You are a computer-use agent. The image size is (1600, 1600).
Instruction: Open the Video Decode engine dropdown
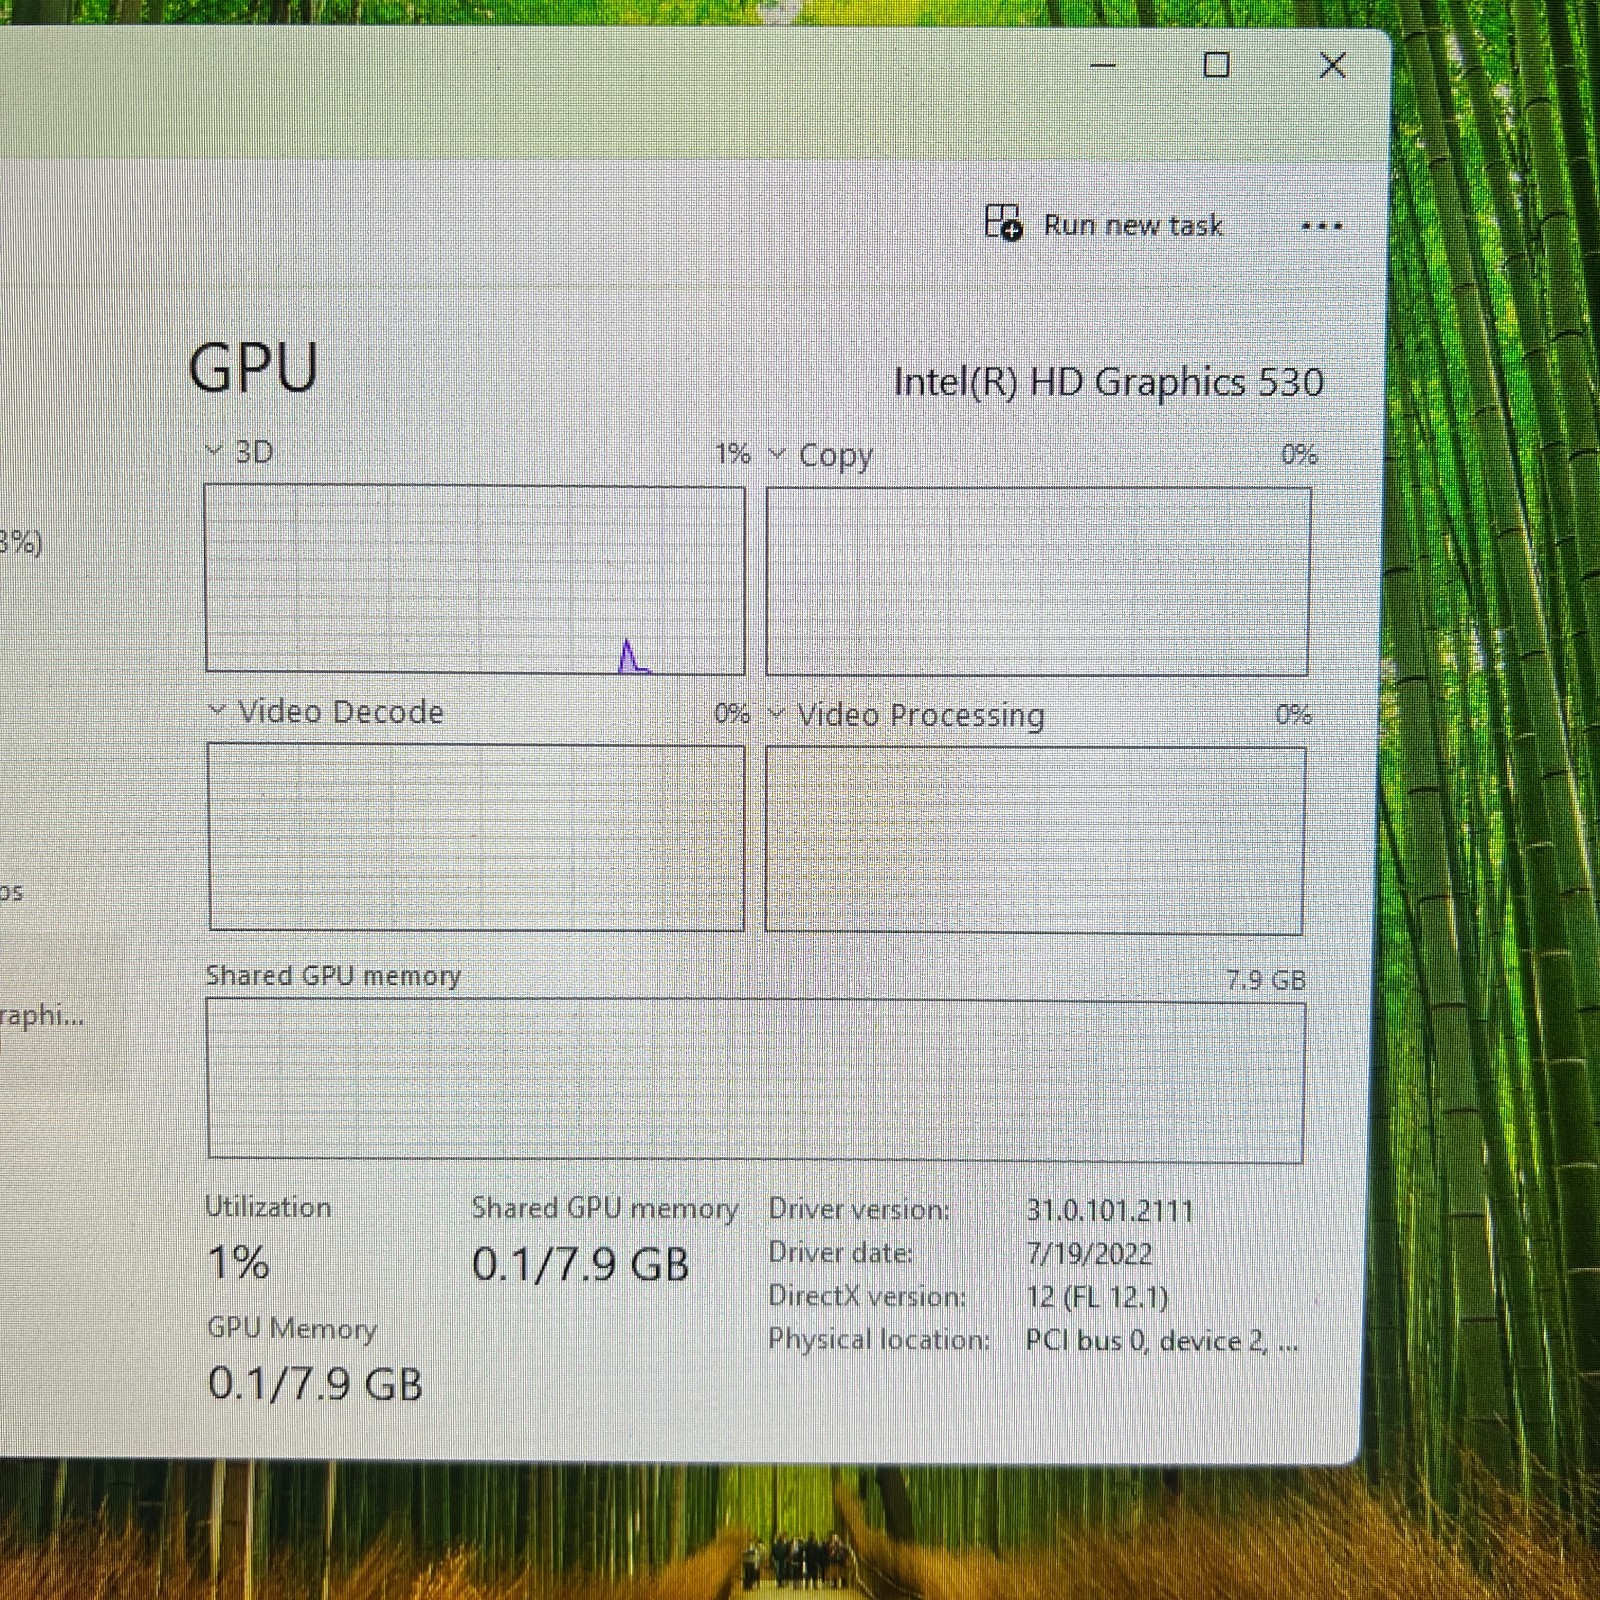point(217,711)
